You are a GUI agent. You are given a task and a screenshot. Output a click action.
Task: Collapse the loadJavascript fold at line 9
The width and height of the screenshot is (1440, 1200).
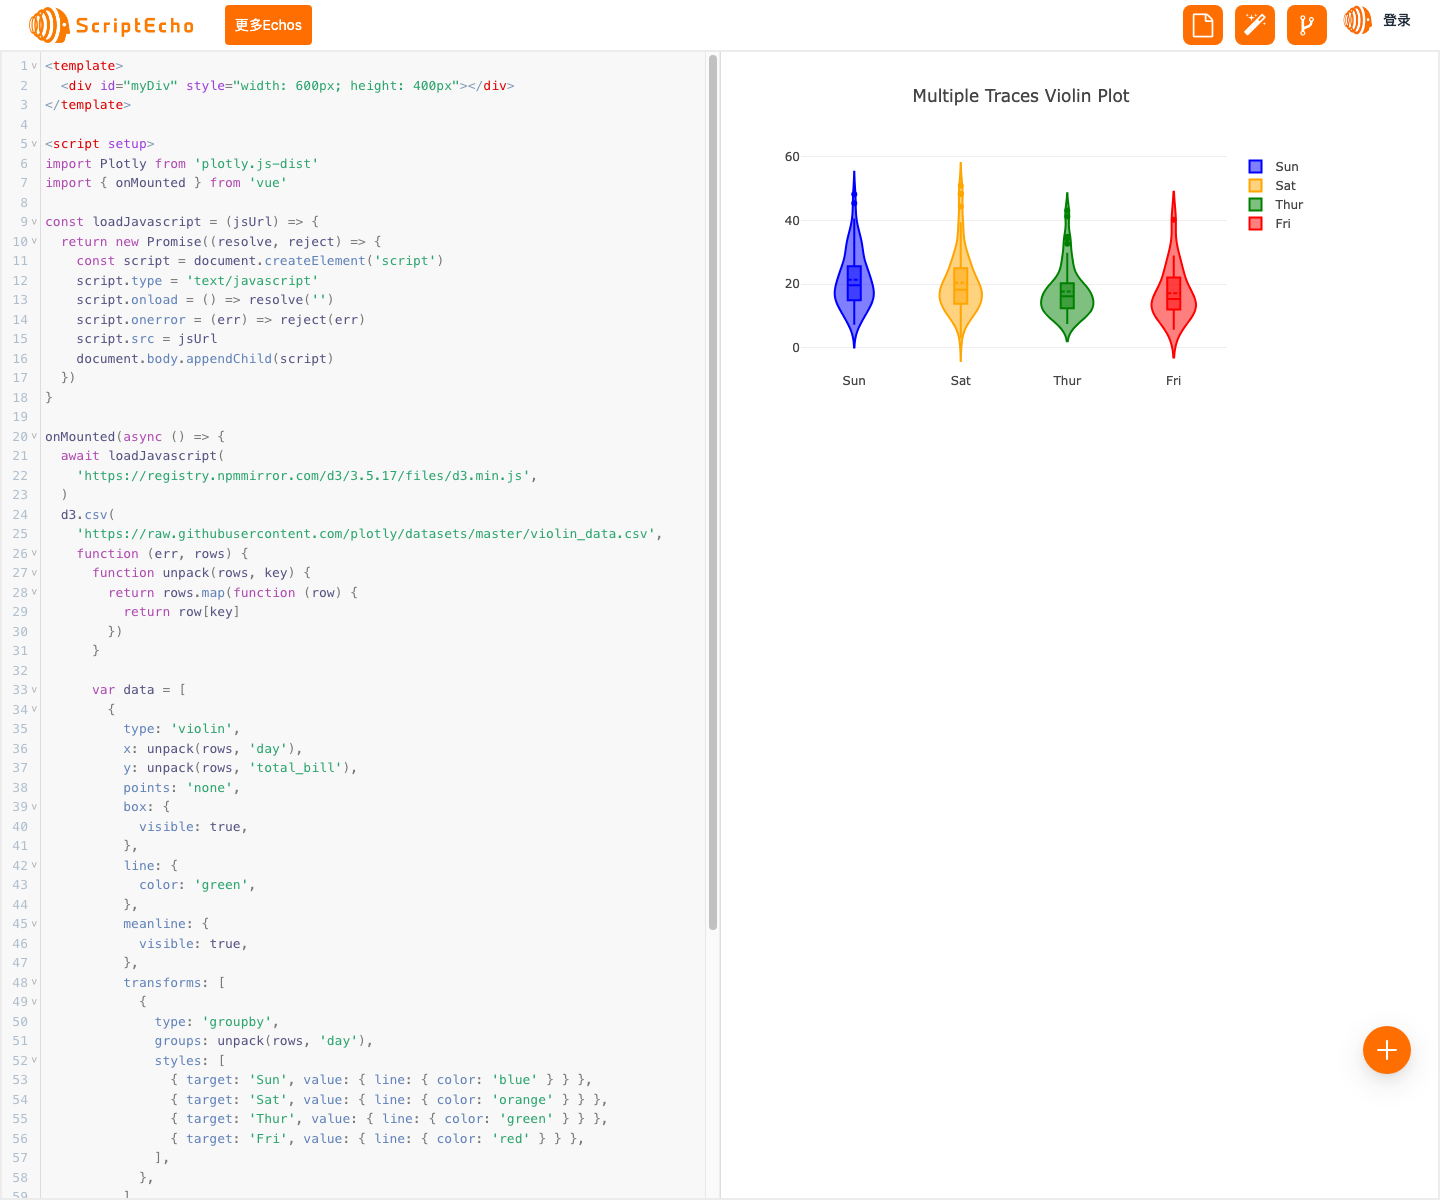pos(34,222)
